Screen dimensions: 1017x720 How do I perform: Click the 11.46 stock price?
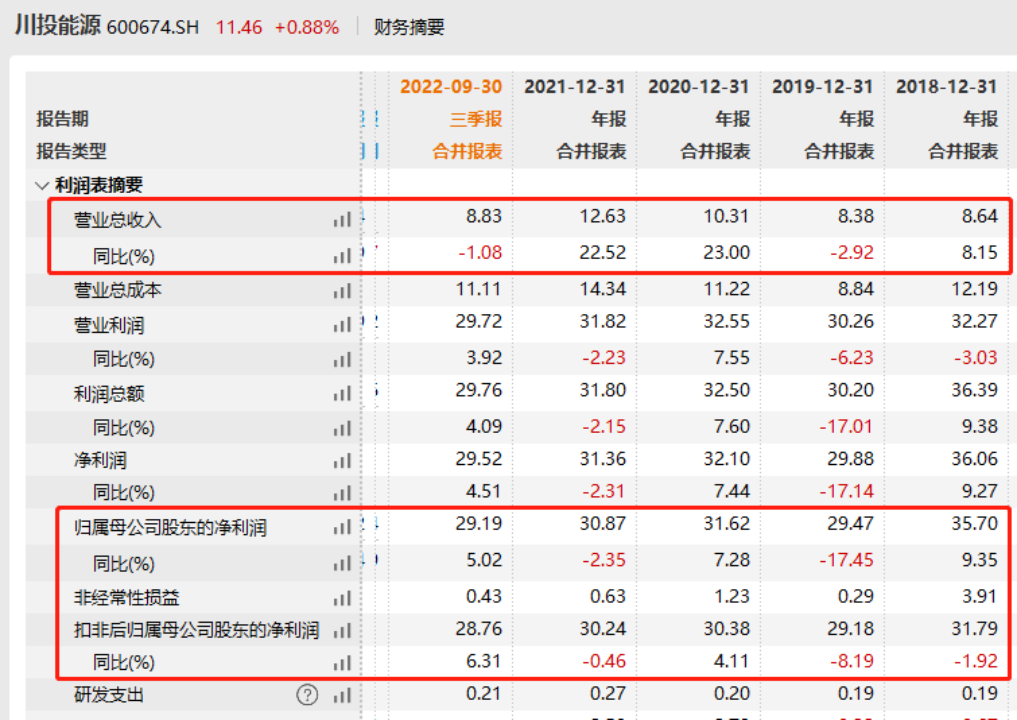click(239, 27)
